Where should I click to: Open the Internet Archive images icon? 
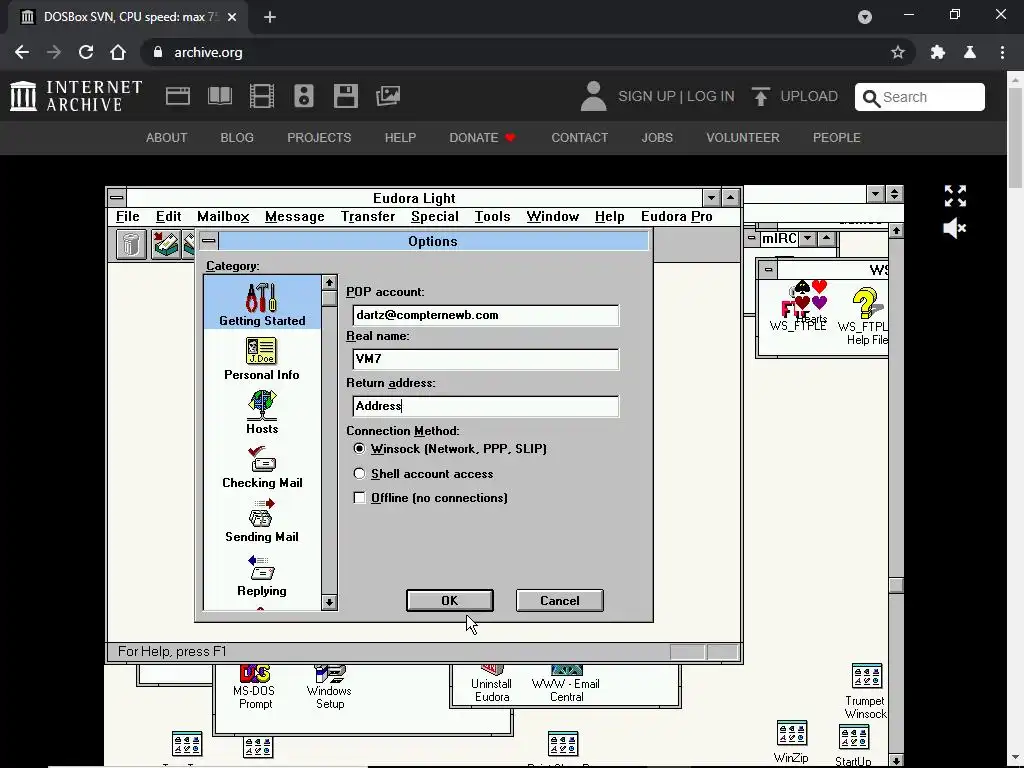388,96
